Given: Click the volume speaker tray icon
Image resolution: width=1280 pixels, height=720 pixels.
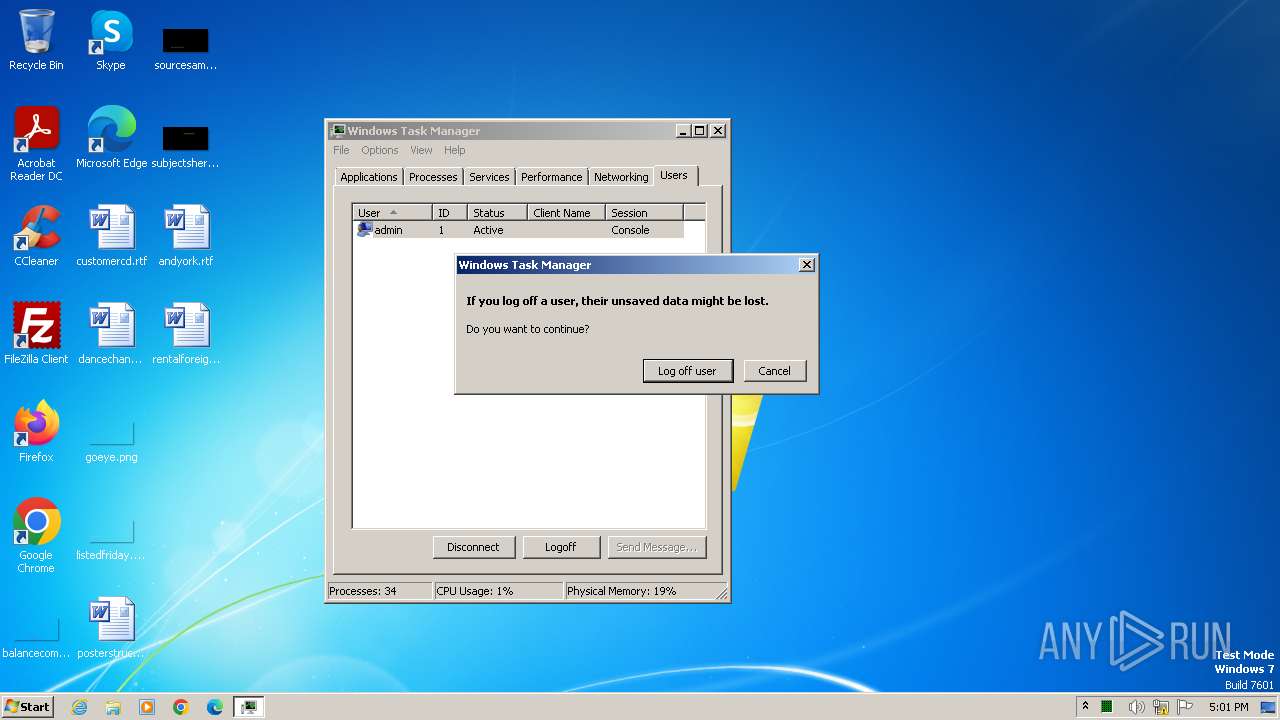Looking at the screenshot, I should pyautogui.click(x=1136, y=707).
